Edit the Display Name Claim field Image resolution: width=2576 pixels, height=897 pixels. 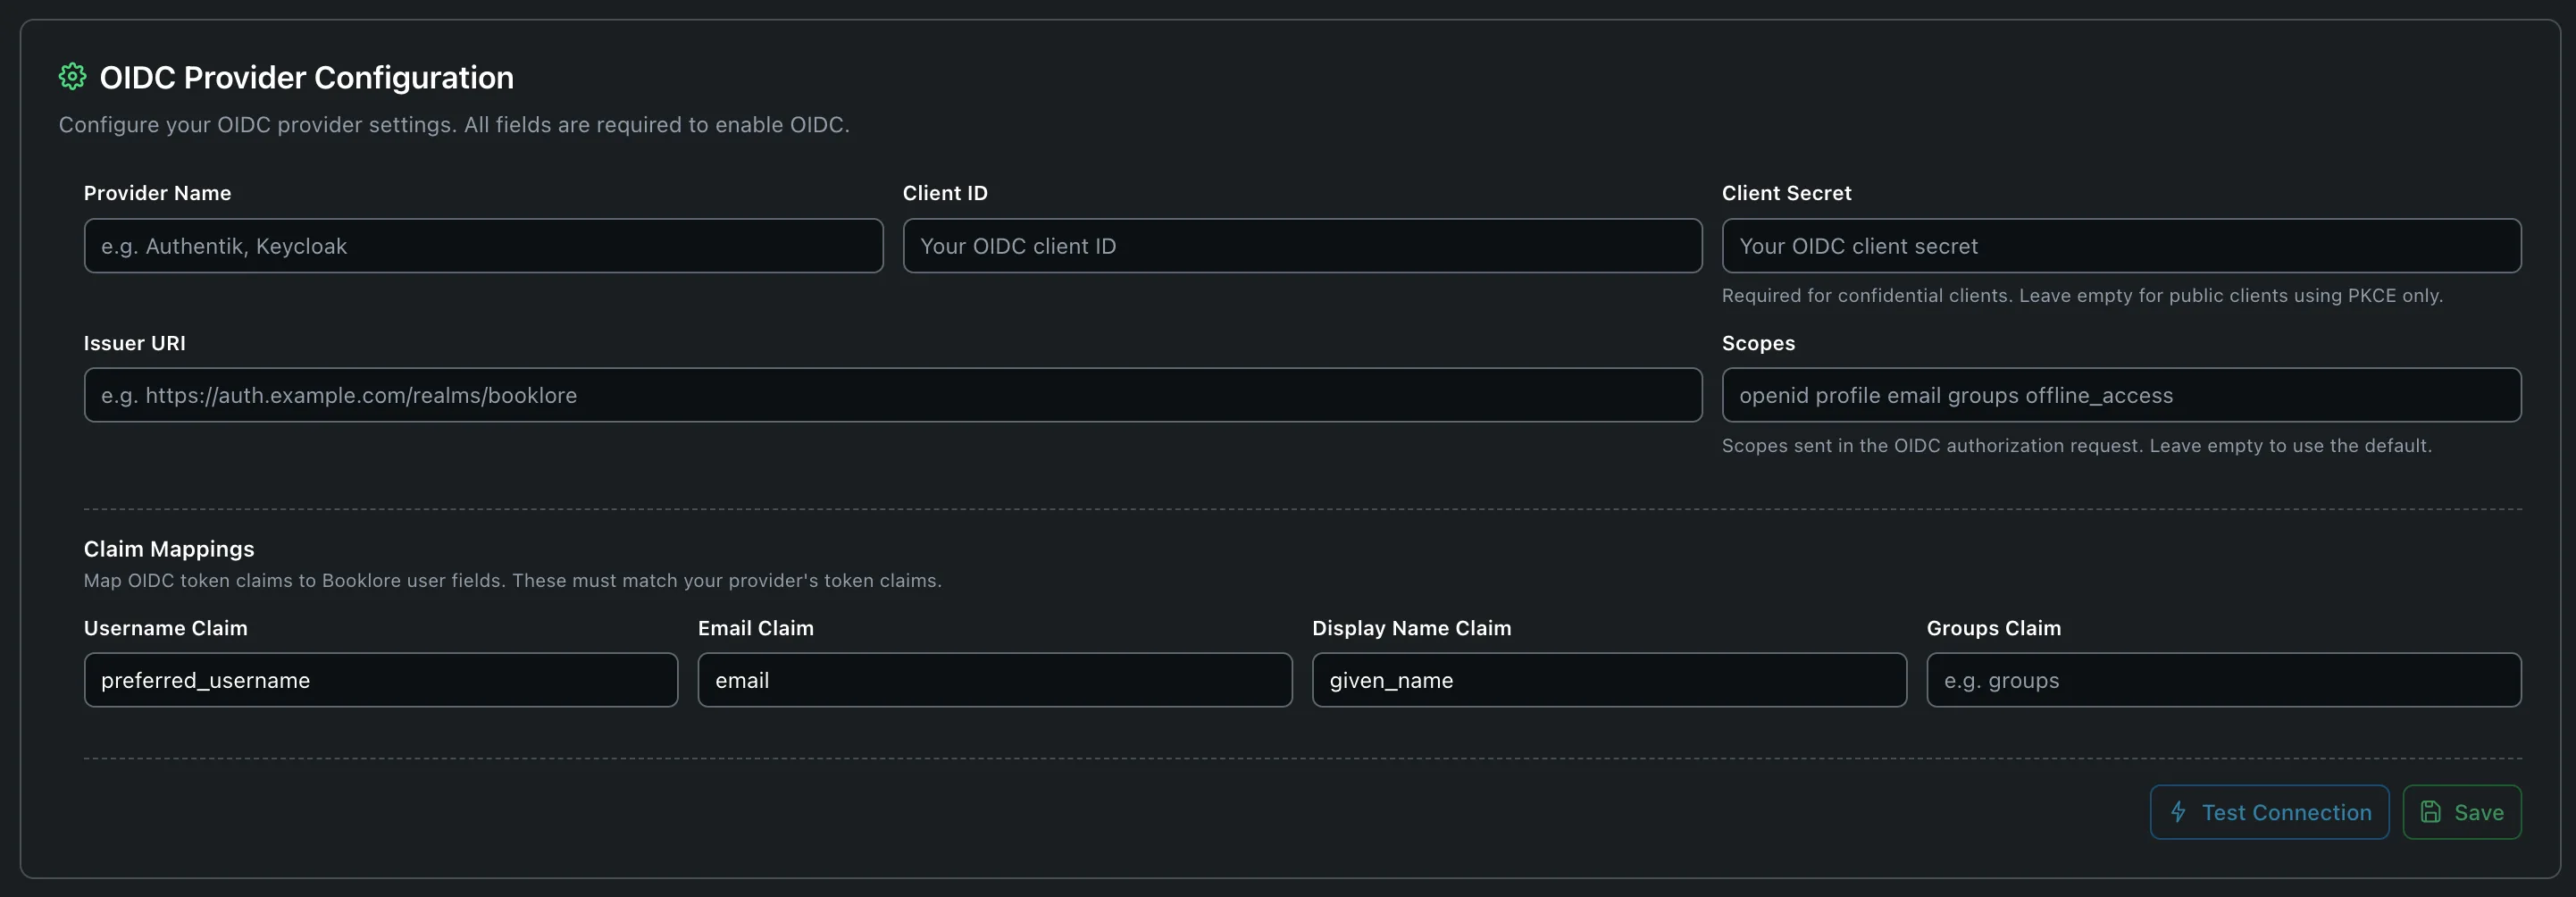click(x=1609, y=680)
